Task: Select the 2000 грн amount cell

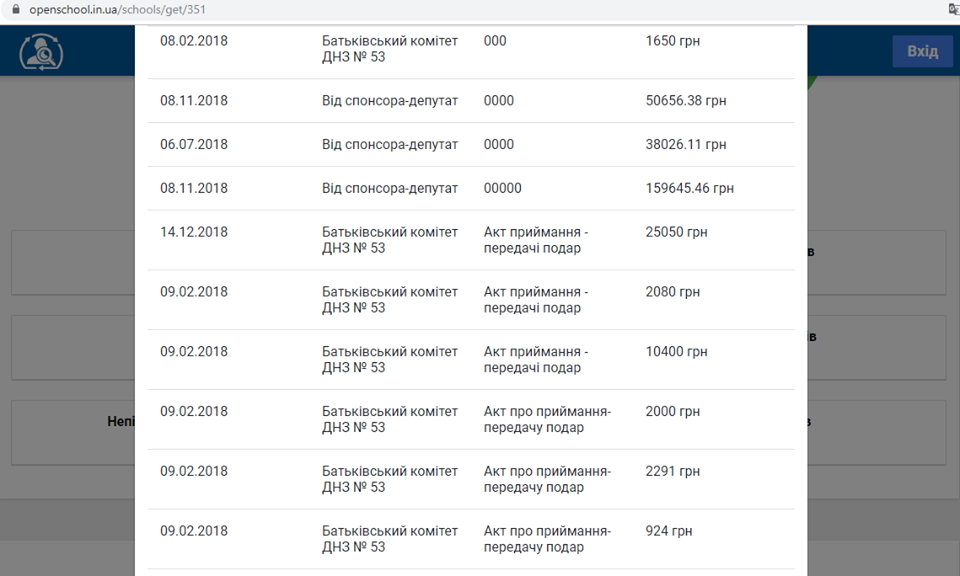Action: (673, 412)
